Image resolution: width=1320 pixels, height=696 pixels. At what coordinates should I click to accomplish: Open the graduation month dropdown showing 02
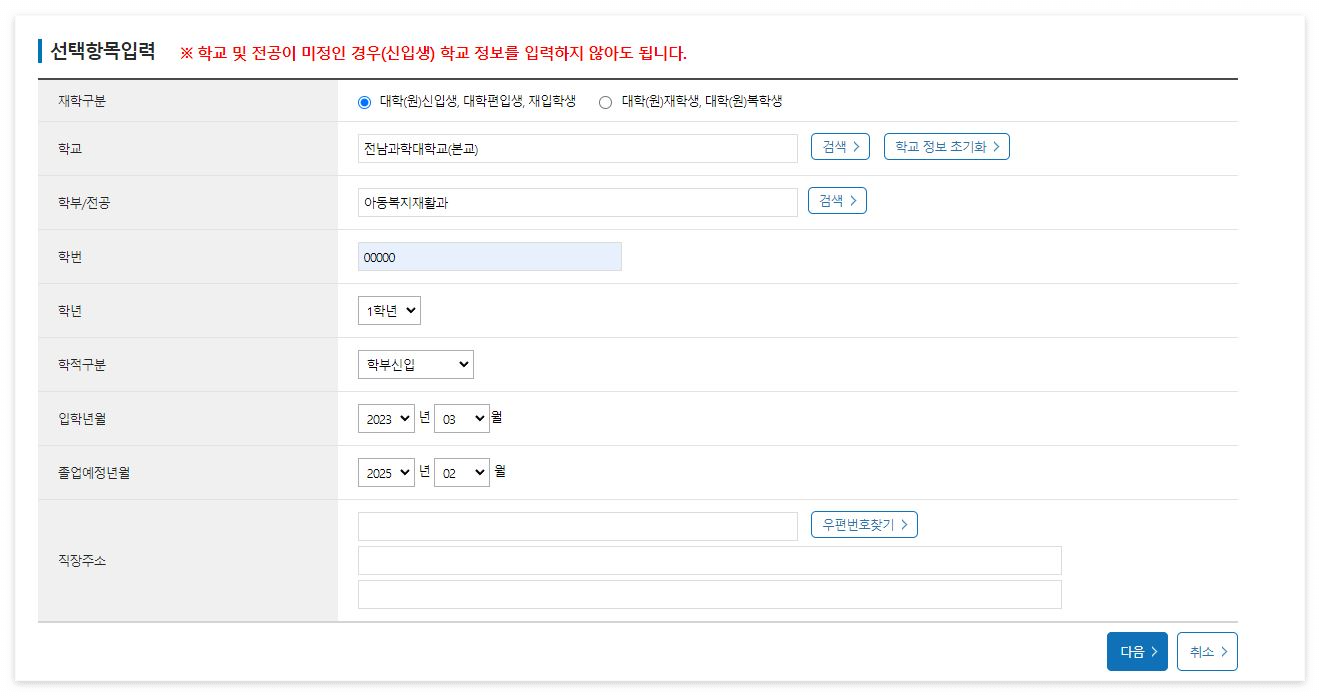[x=460, y=472]
